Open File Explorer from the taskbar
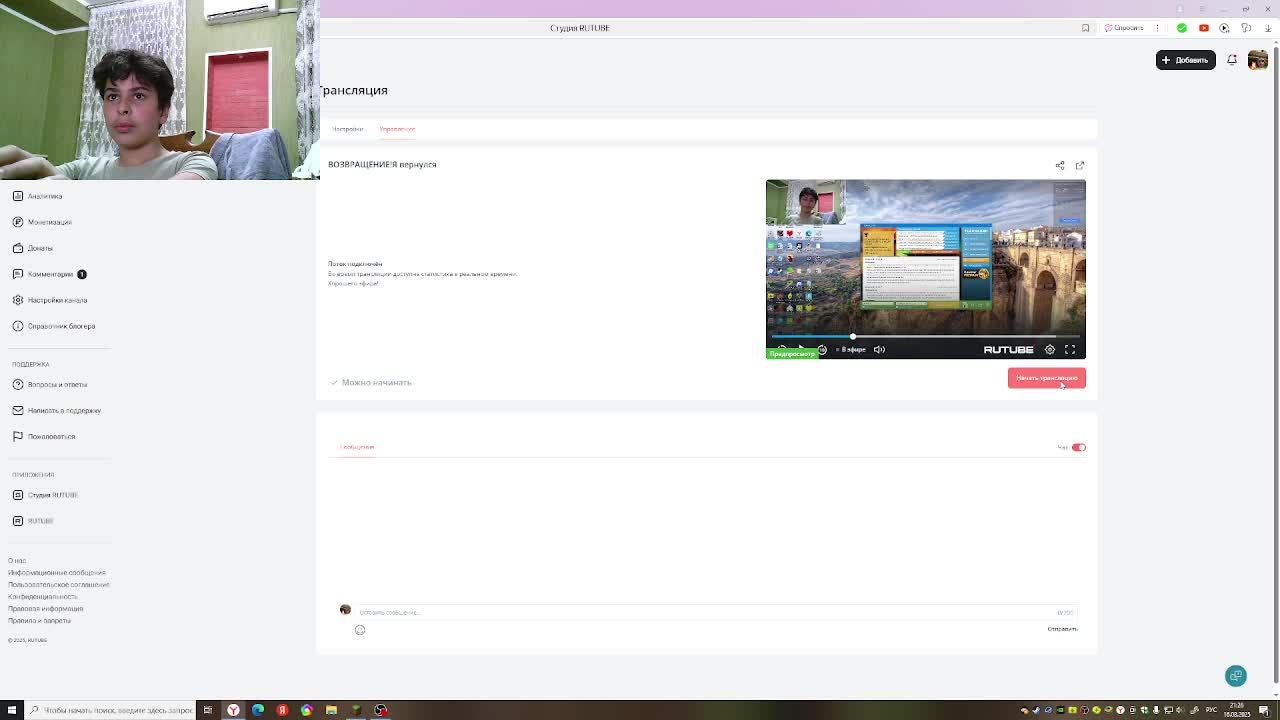The width and height of the screenshot is (1280, 720). tap(331, 710)
